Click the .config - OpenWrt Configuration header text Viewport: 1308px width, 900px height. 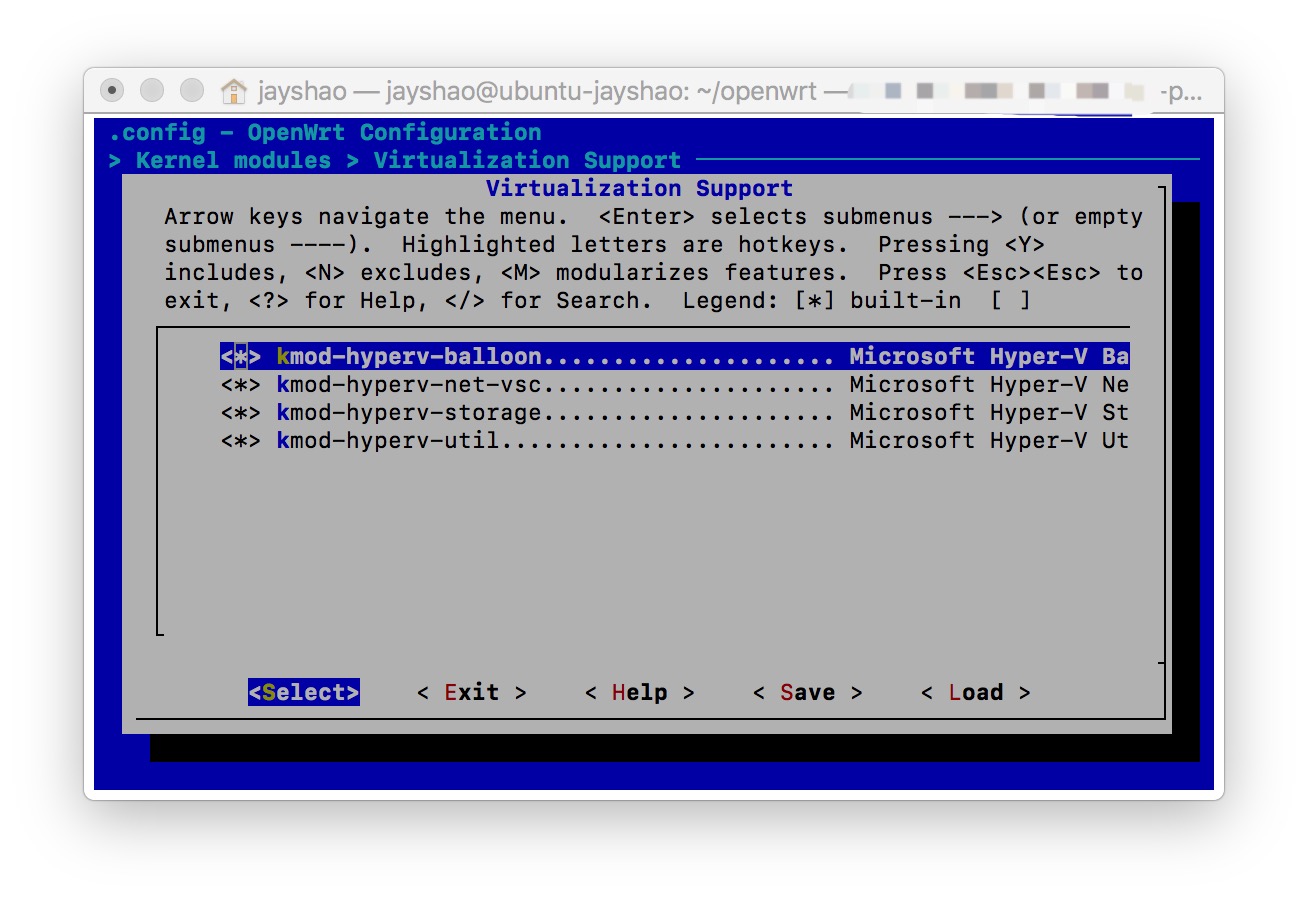[x=325, y=133]
